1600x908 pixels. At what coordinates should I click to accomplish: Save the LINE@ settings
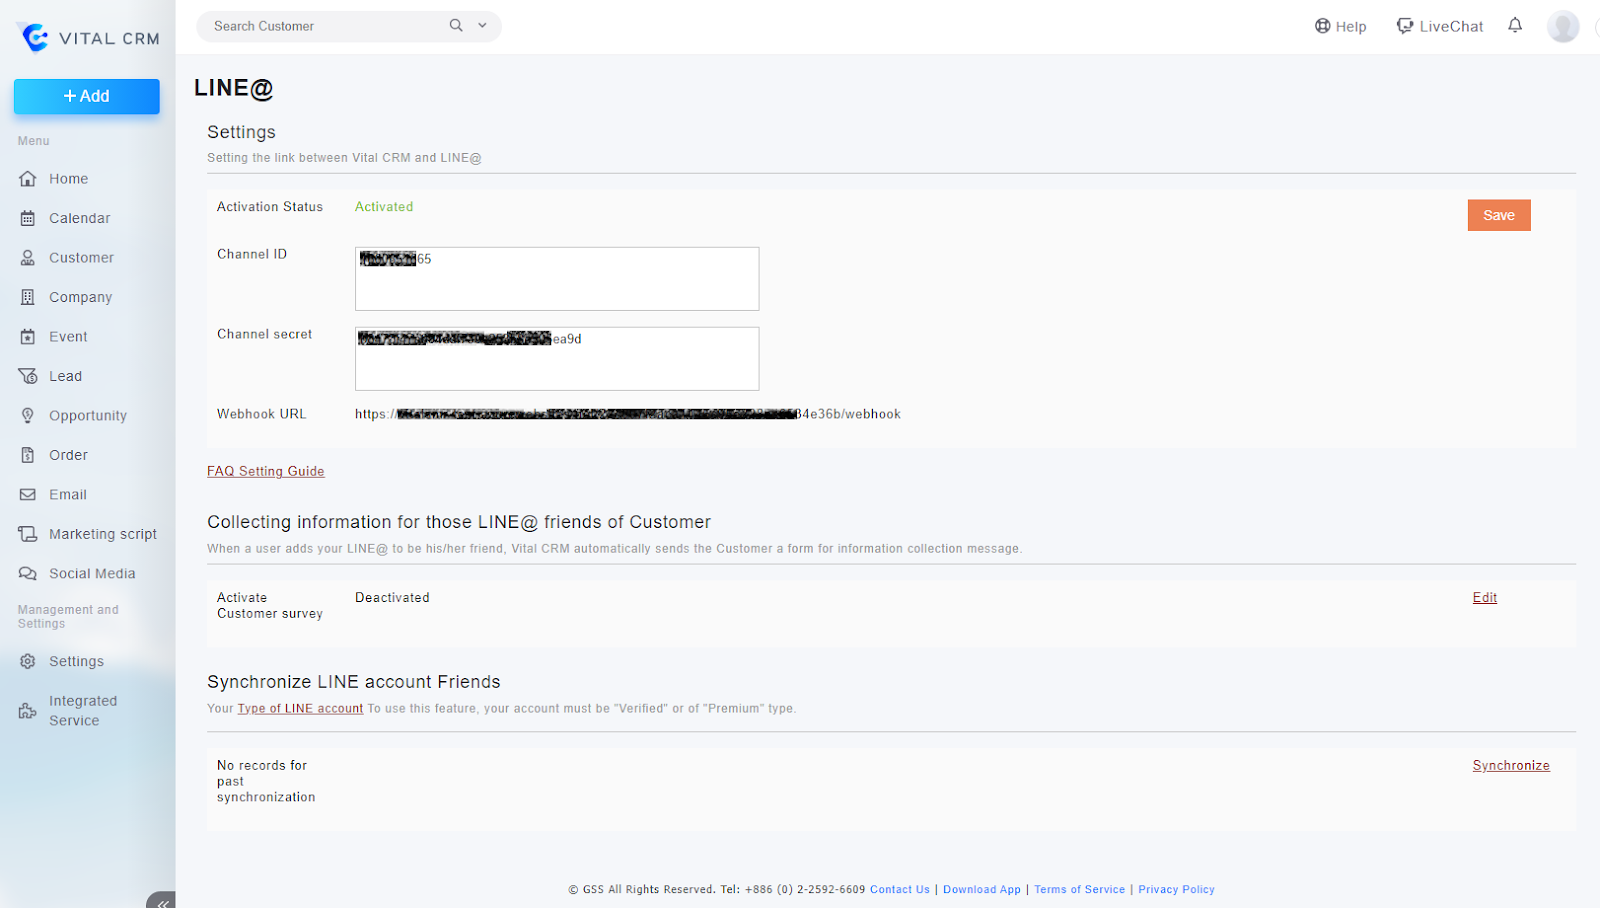point(1499,215)
